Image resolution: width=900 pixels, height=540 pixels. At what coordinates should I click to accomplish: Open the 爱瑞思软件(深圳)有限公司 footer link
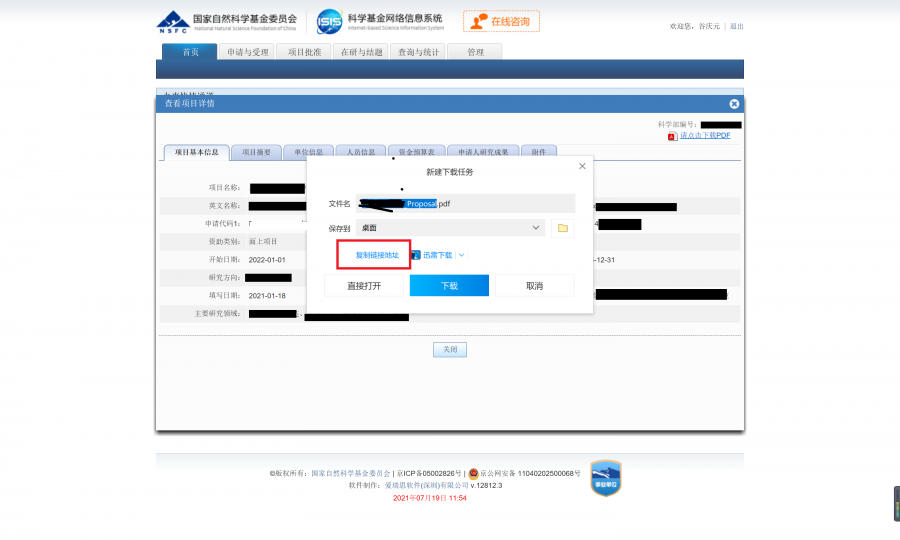[x=426, y=485]
